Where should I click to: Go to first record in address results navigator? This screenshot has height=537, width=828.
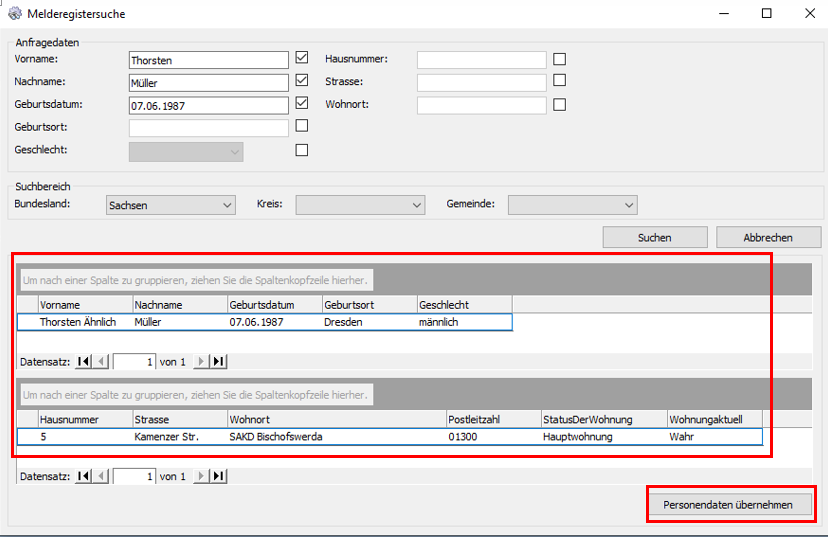pos(85,477)
